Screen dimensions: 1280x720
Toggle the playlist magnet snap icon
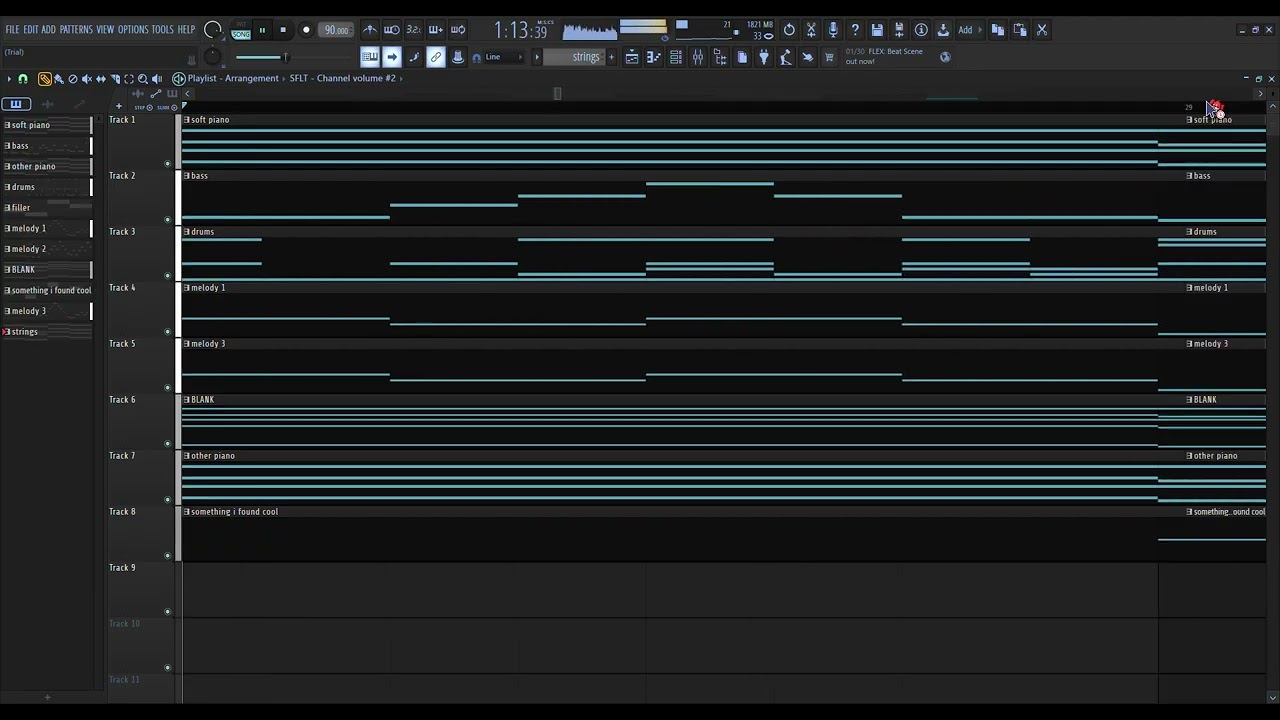pyautogui.click(x=23, y=79)
